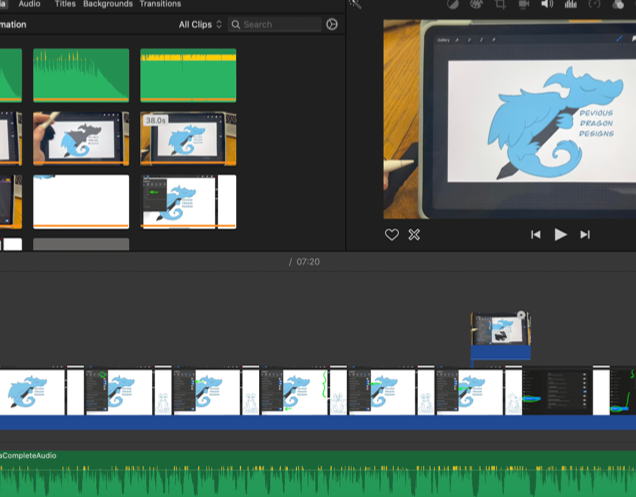Switch to the Transitions tab
Image resolution: width=636 pixels, height=497 pixels.
coord(160,4)
